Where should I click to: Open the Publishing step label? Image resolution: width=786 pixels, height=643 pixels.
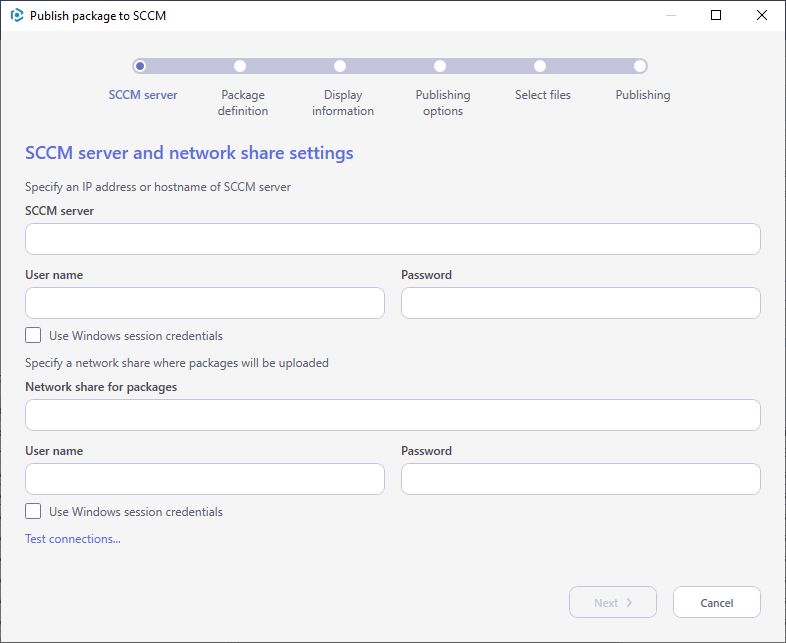[643, 95]
